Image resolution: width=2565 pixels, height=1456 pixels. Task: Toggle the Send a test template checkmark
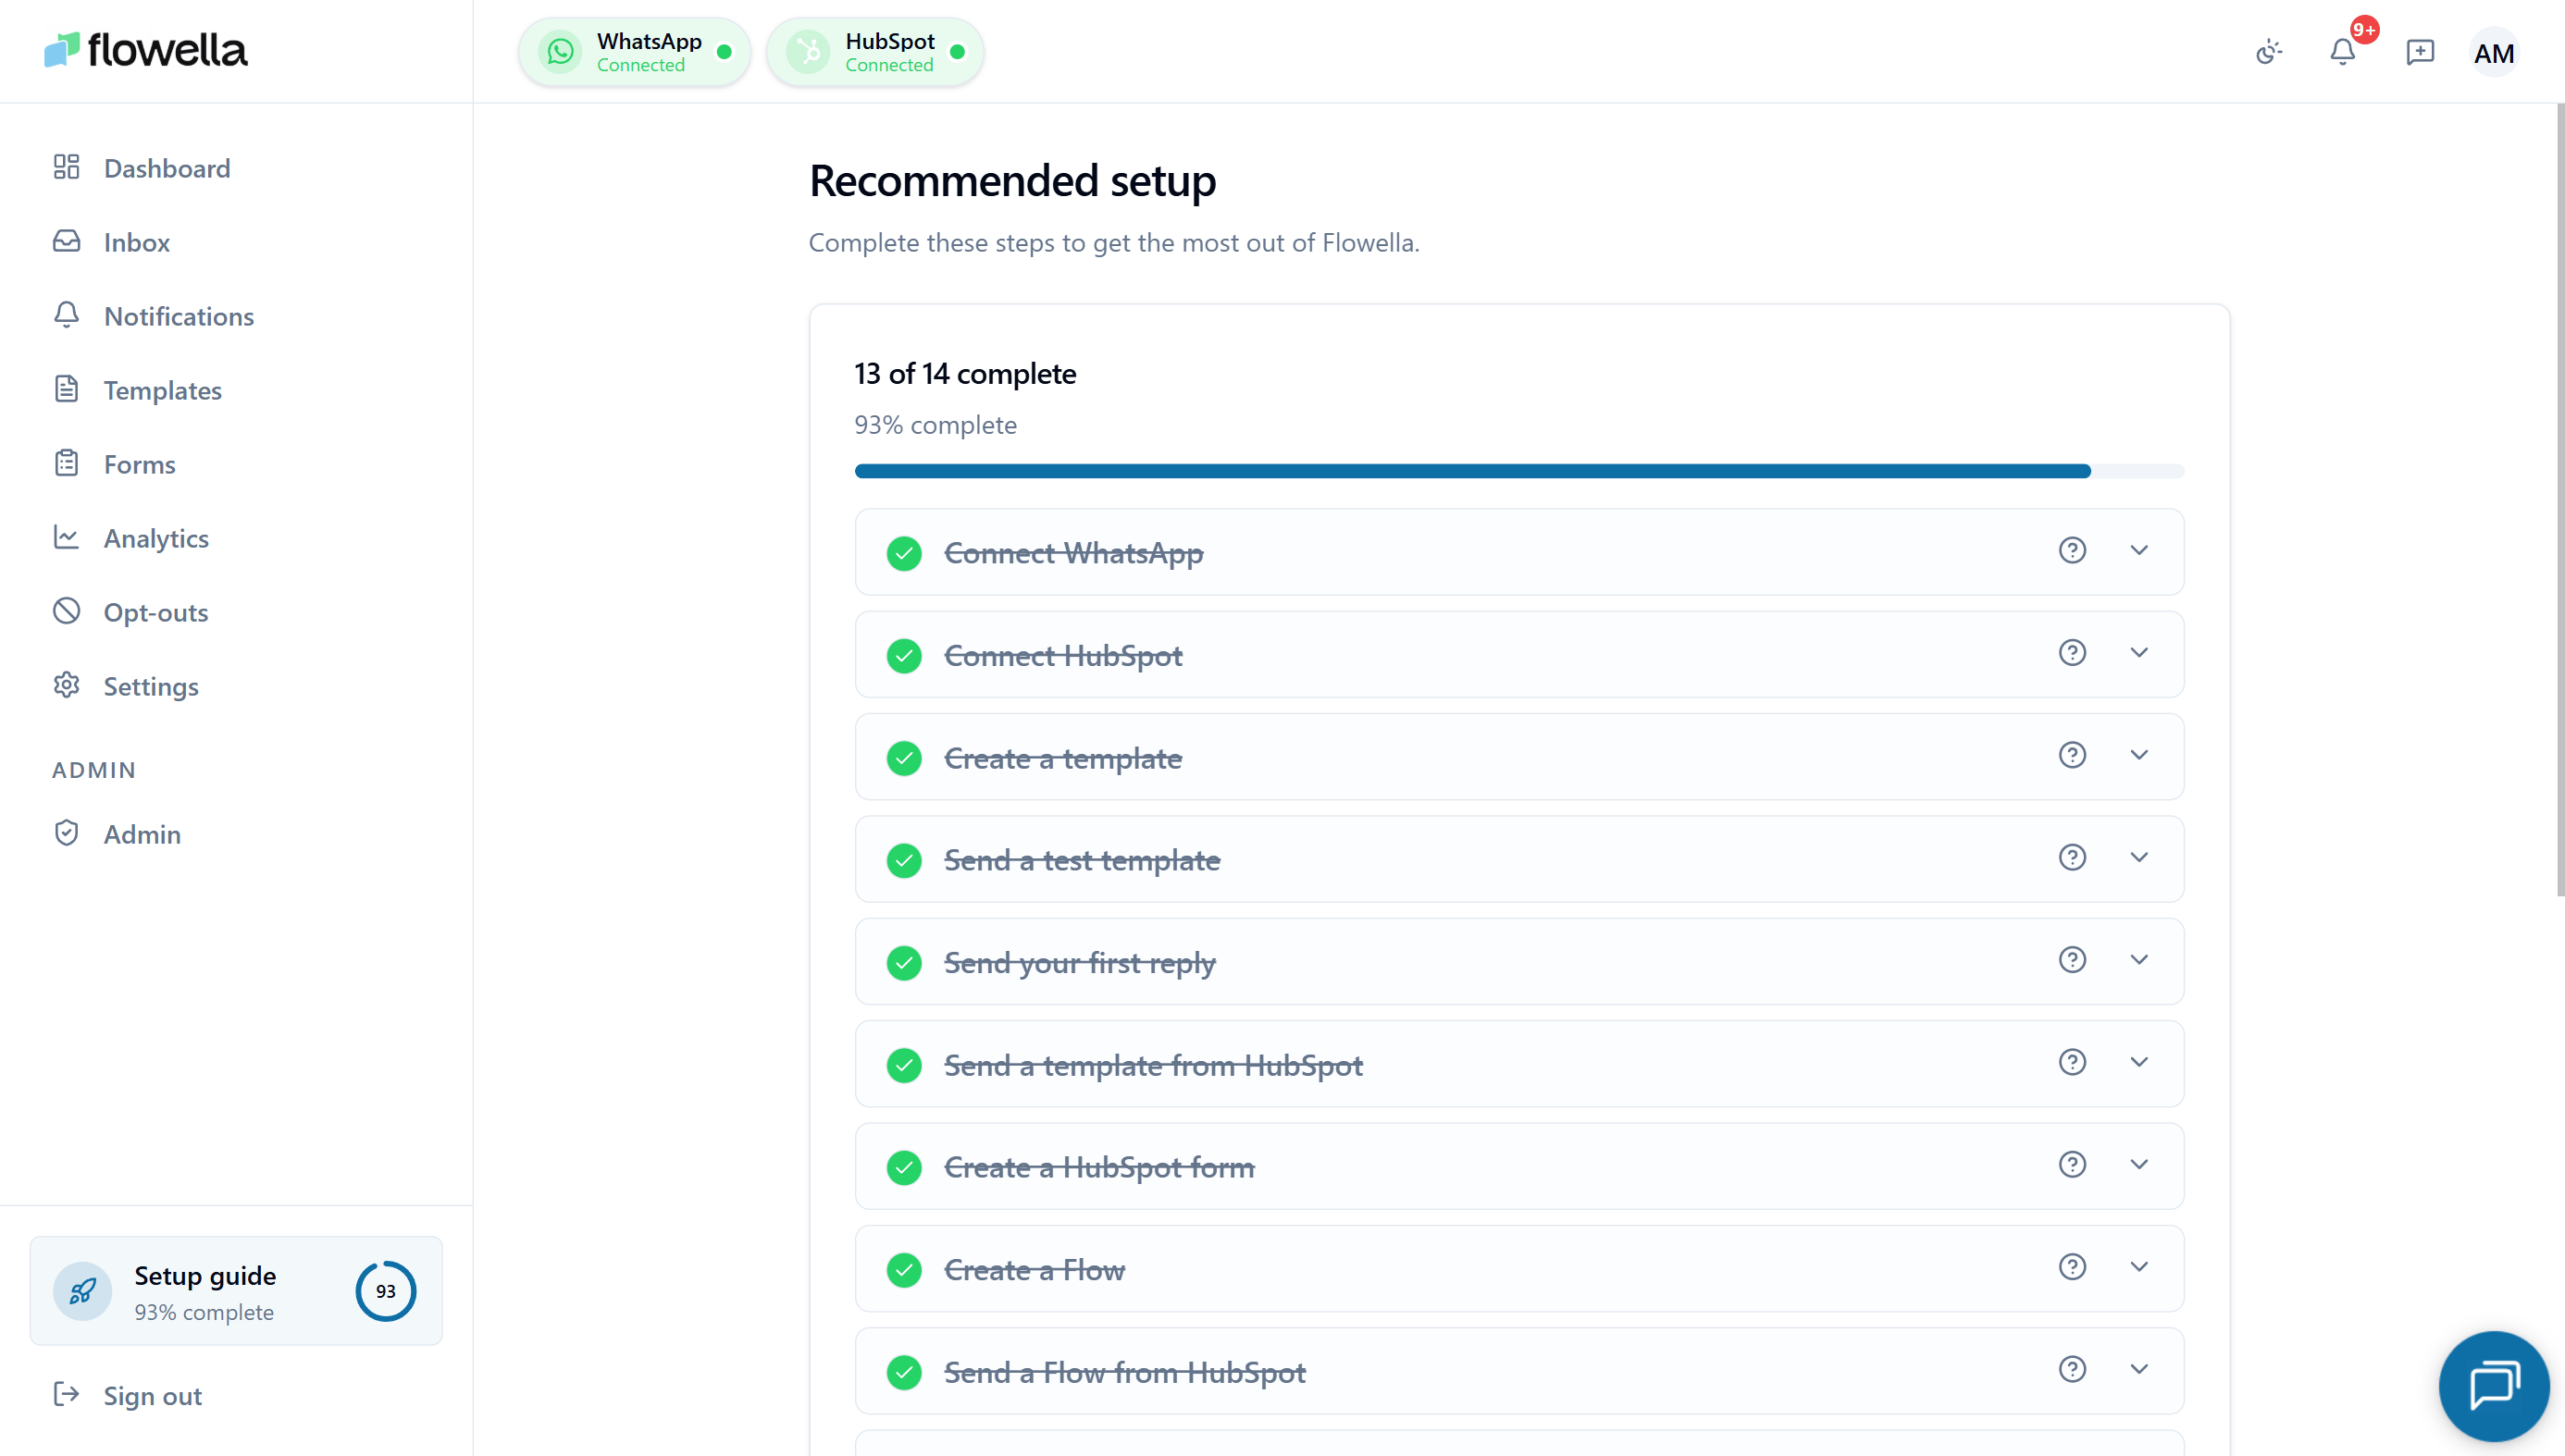click(904, 860)
